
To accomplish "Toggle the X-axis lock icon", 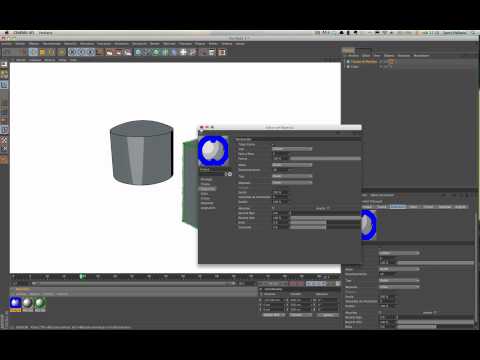I will [72, 52].
